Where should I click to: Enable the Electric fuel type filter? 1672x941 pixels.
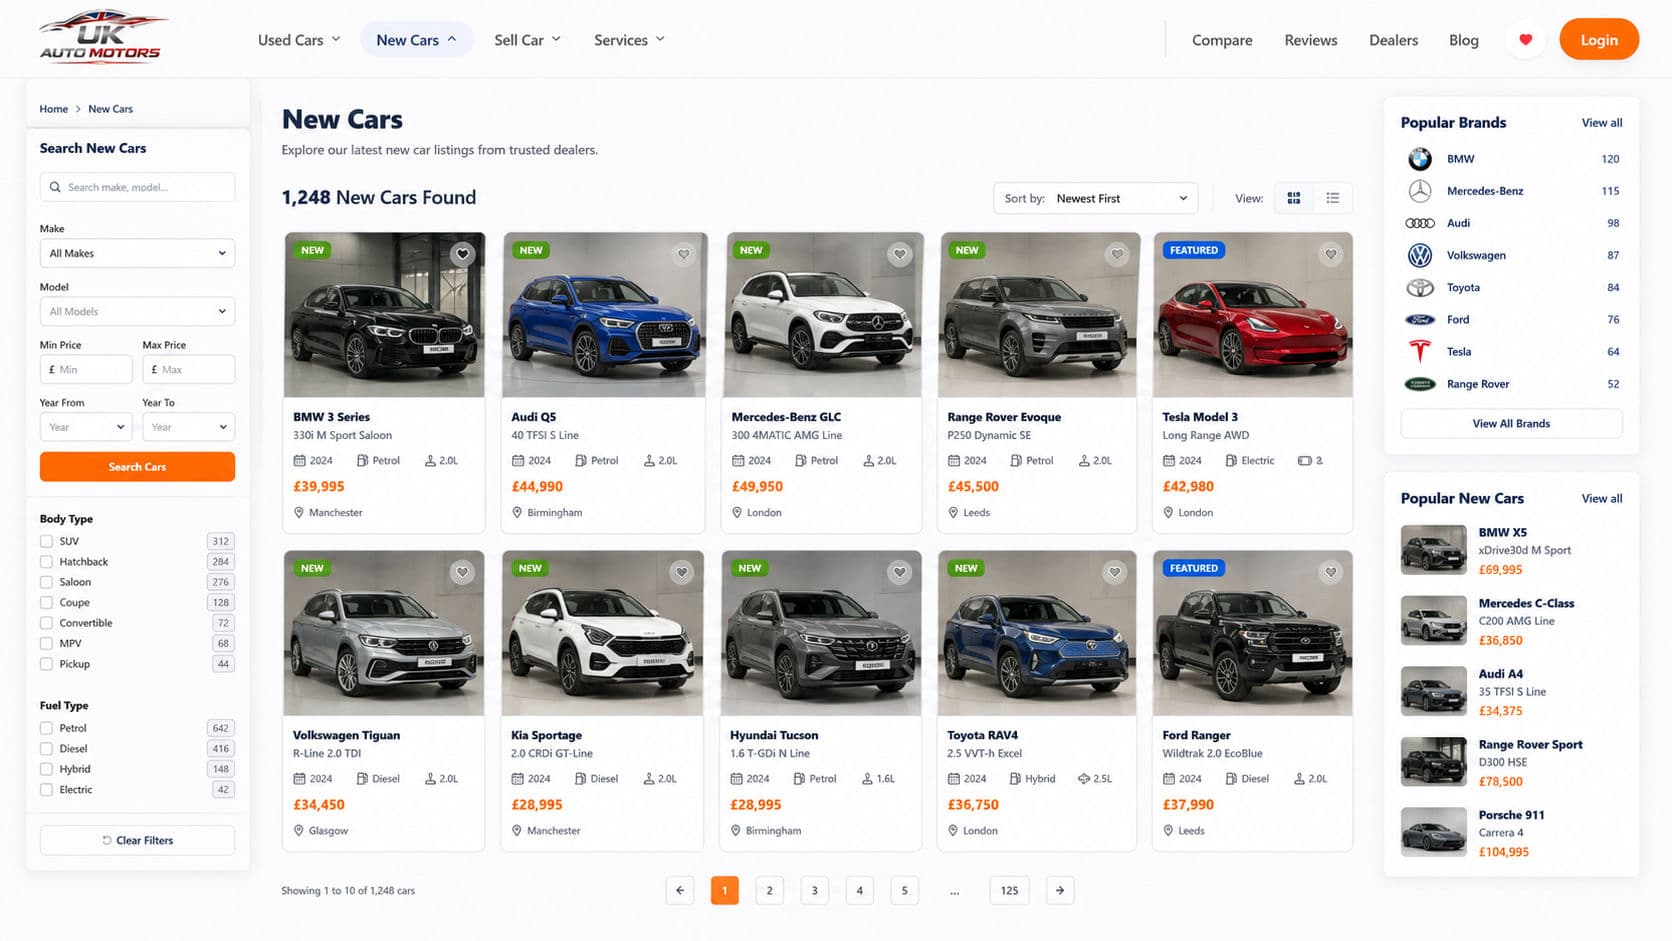coord(46,790)
